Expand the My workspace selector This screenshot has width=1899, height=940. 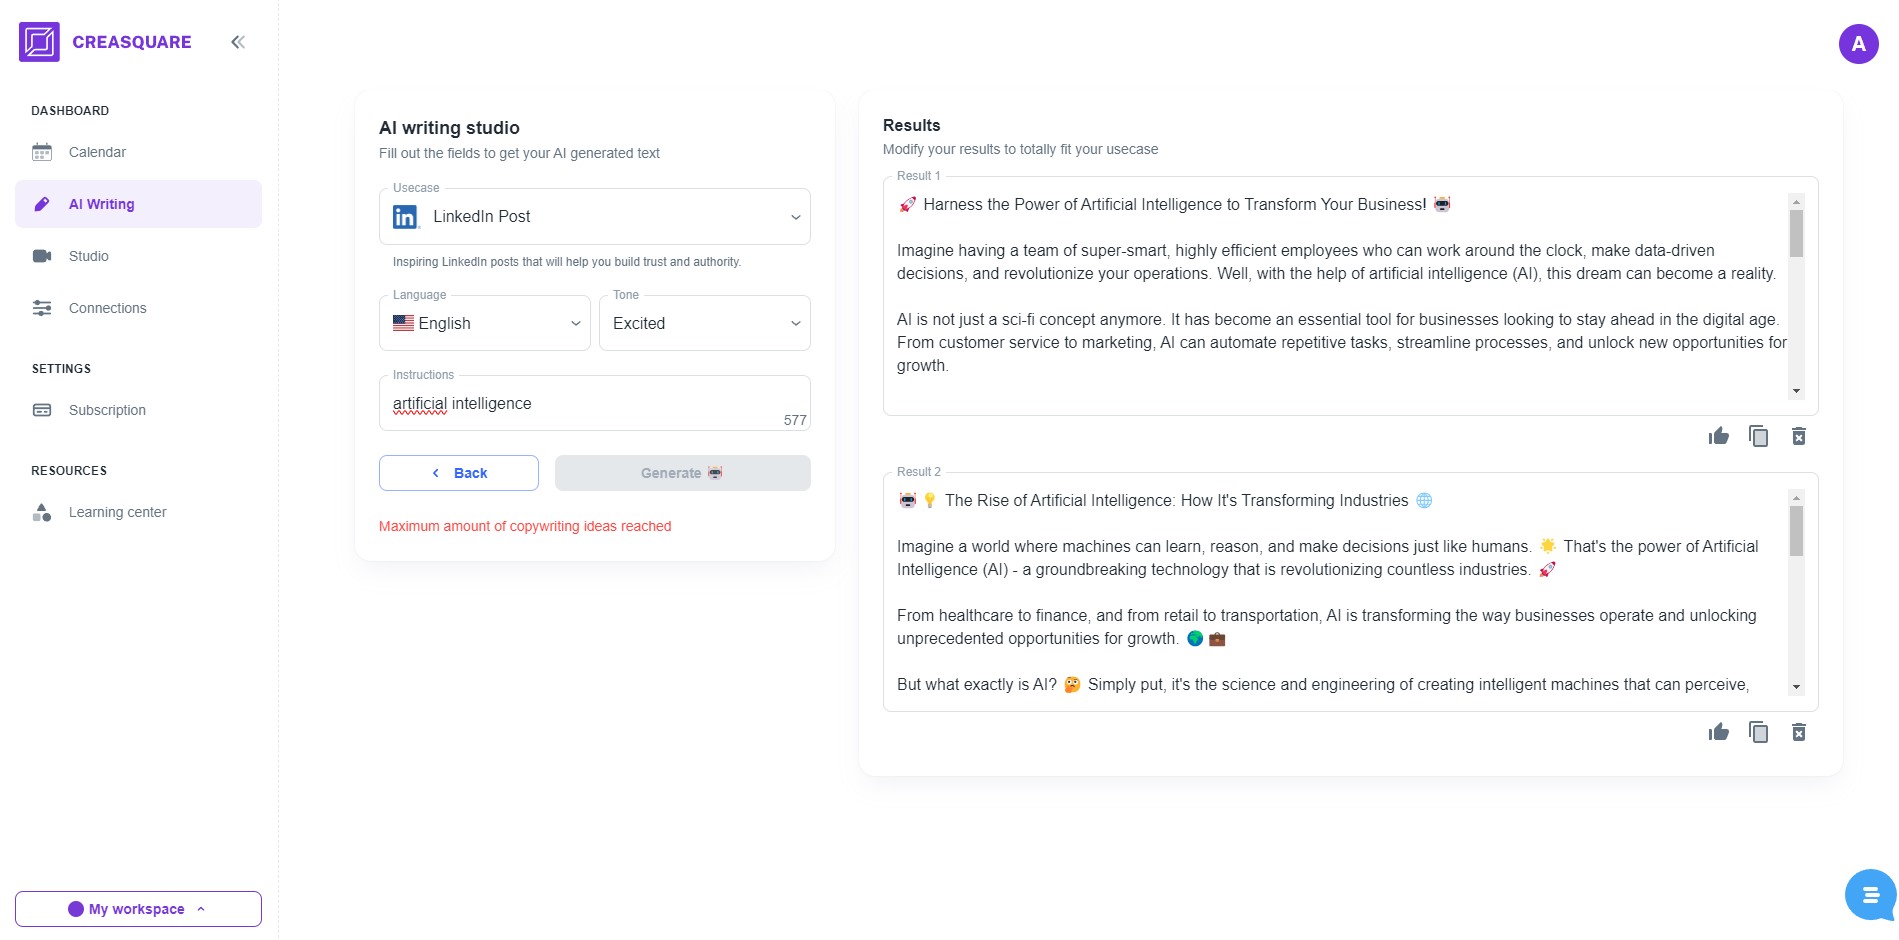(138, 909)
